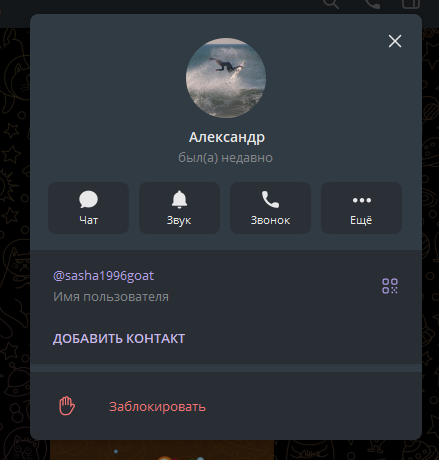Select the Заблокировать text option
Viewport: 439px width, 460px height.
(157, 406)
